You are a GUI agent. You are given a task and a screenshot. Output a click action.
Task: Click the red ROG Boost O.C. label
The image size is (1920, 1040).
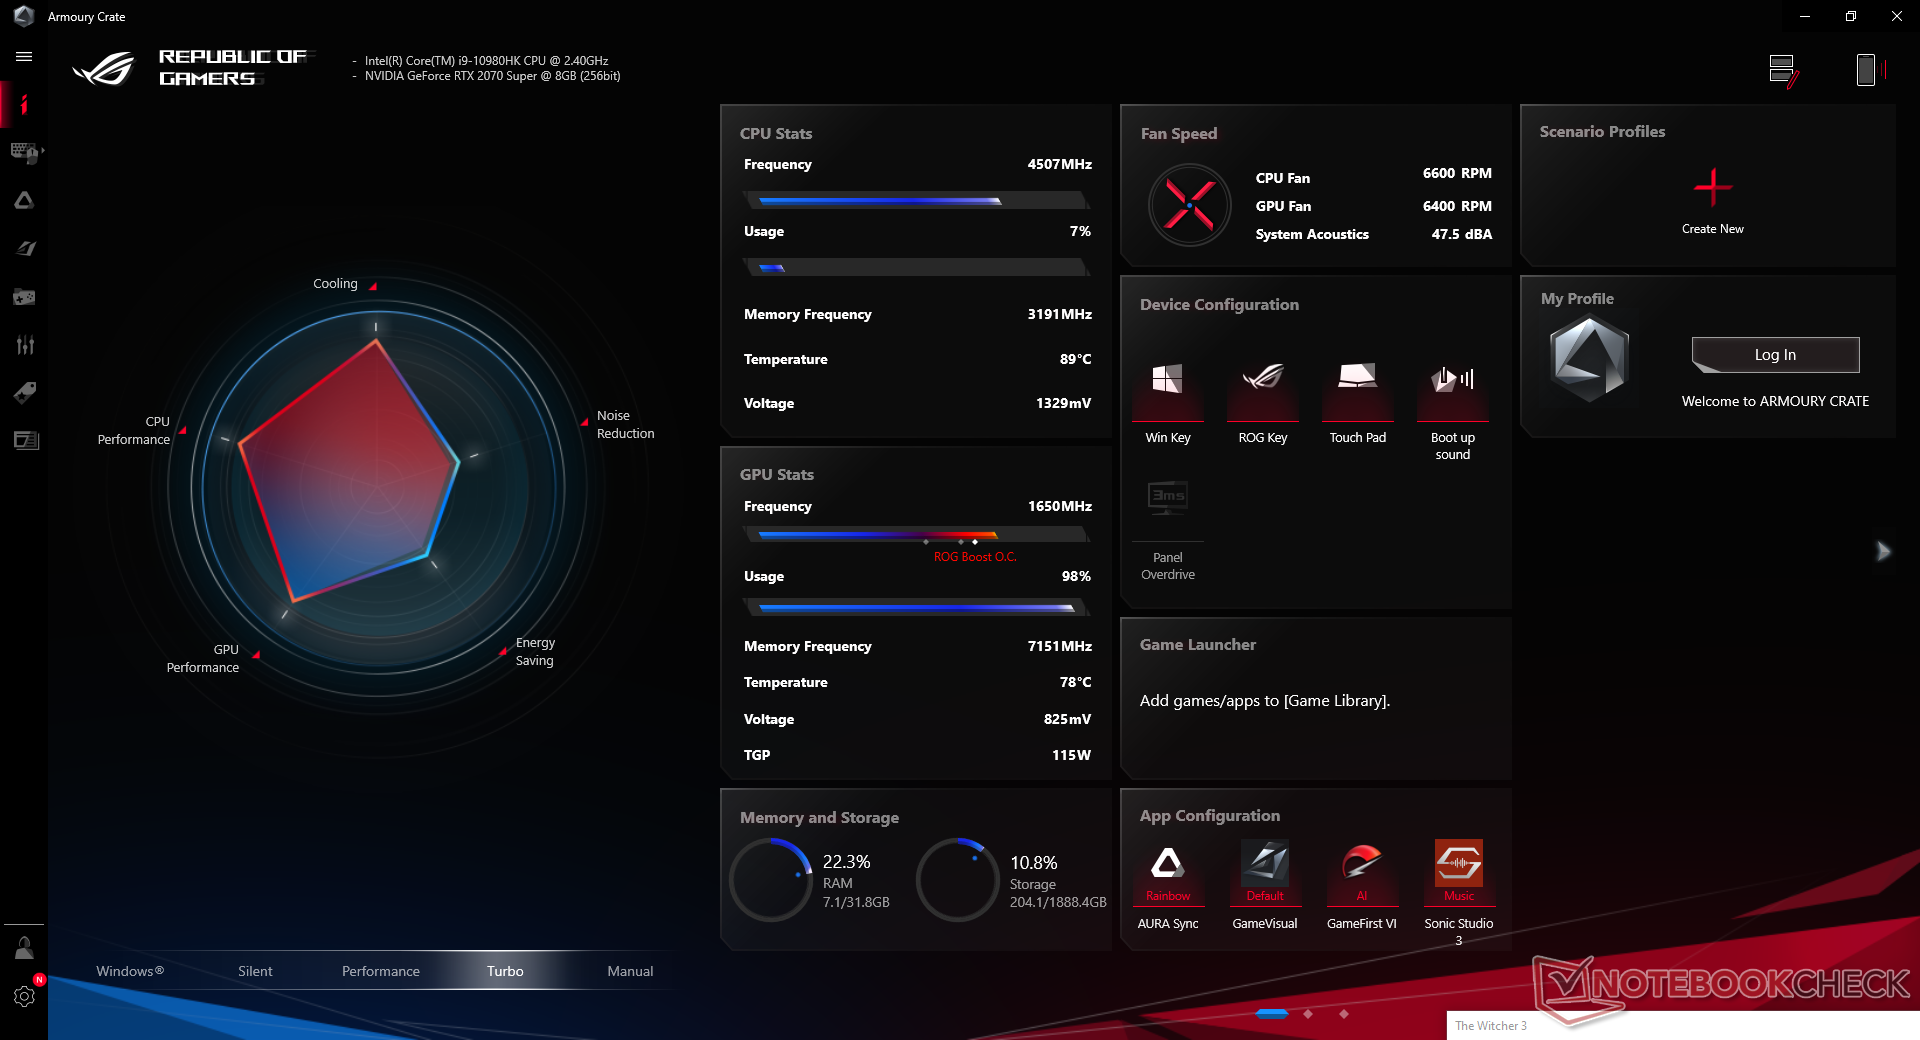point(975,557)
